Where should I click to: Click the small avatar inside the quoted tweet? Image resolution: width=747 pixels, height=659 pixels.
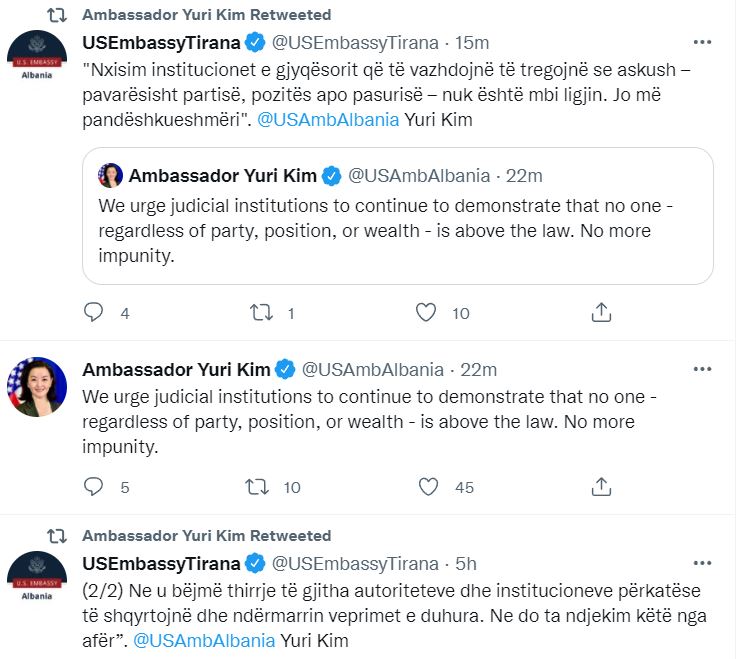coord(110,176)
